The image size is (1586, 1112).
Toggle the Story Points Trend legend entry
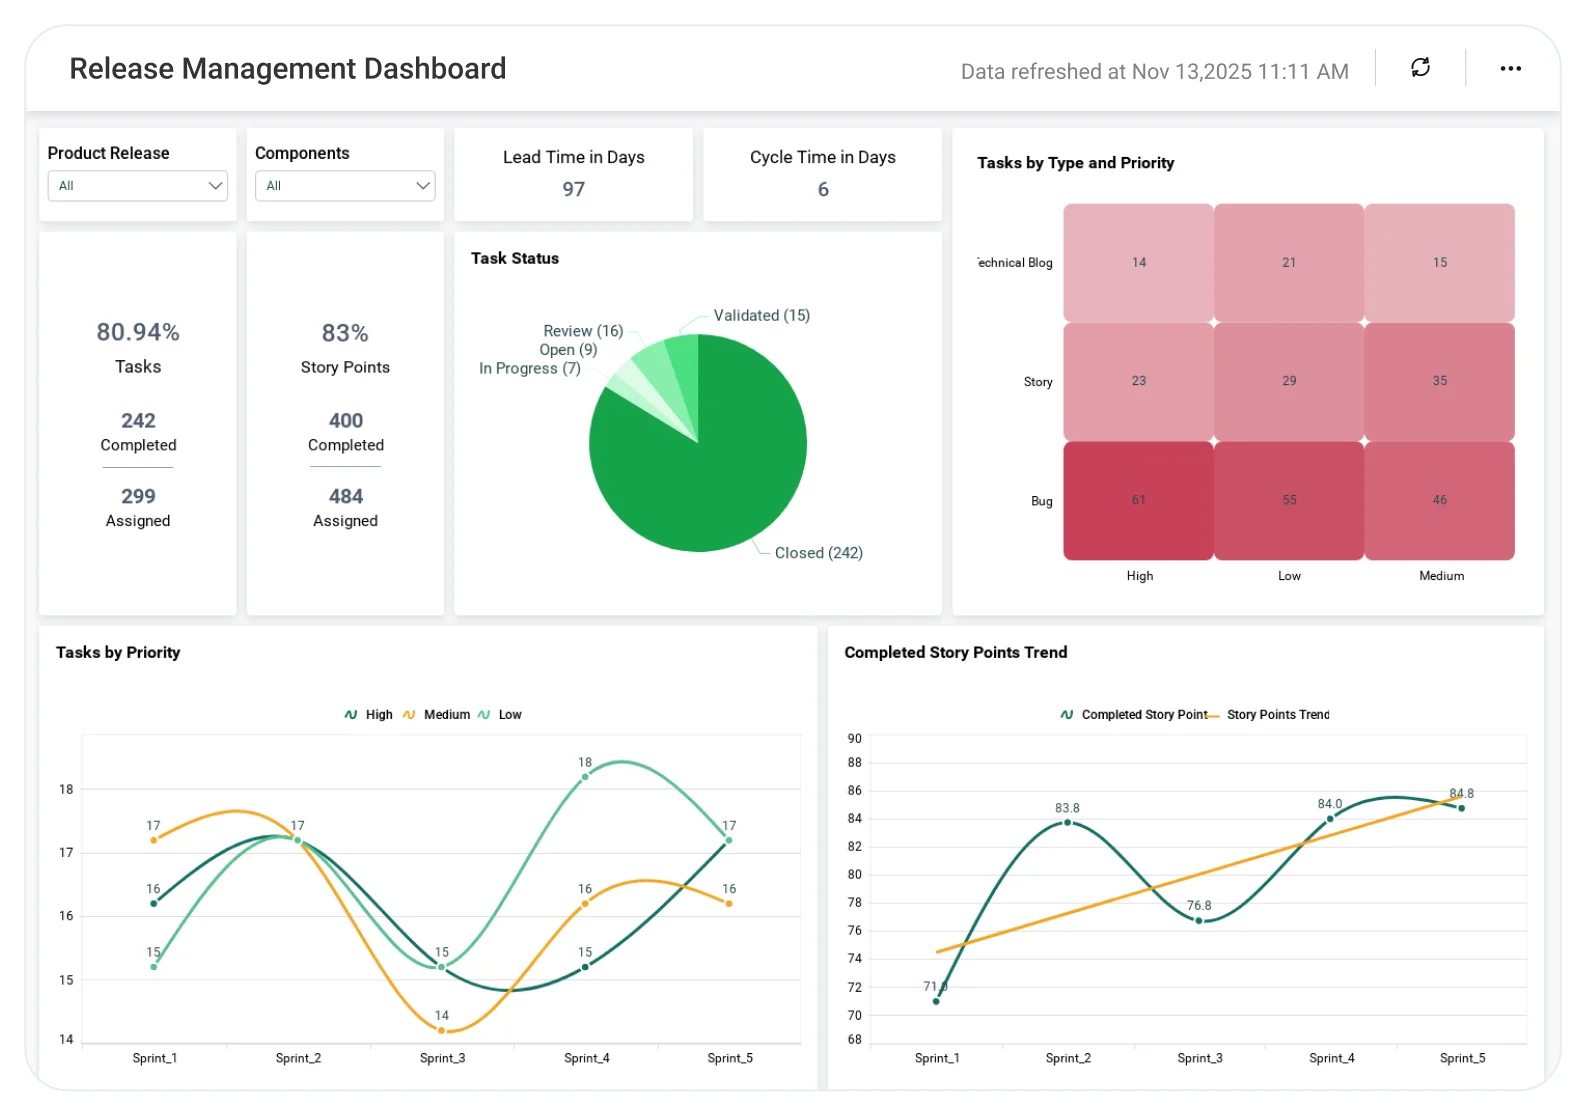click(x=1269, y=715)
